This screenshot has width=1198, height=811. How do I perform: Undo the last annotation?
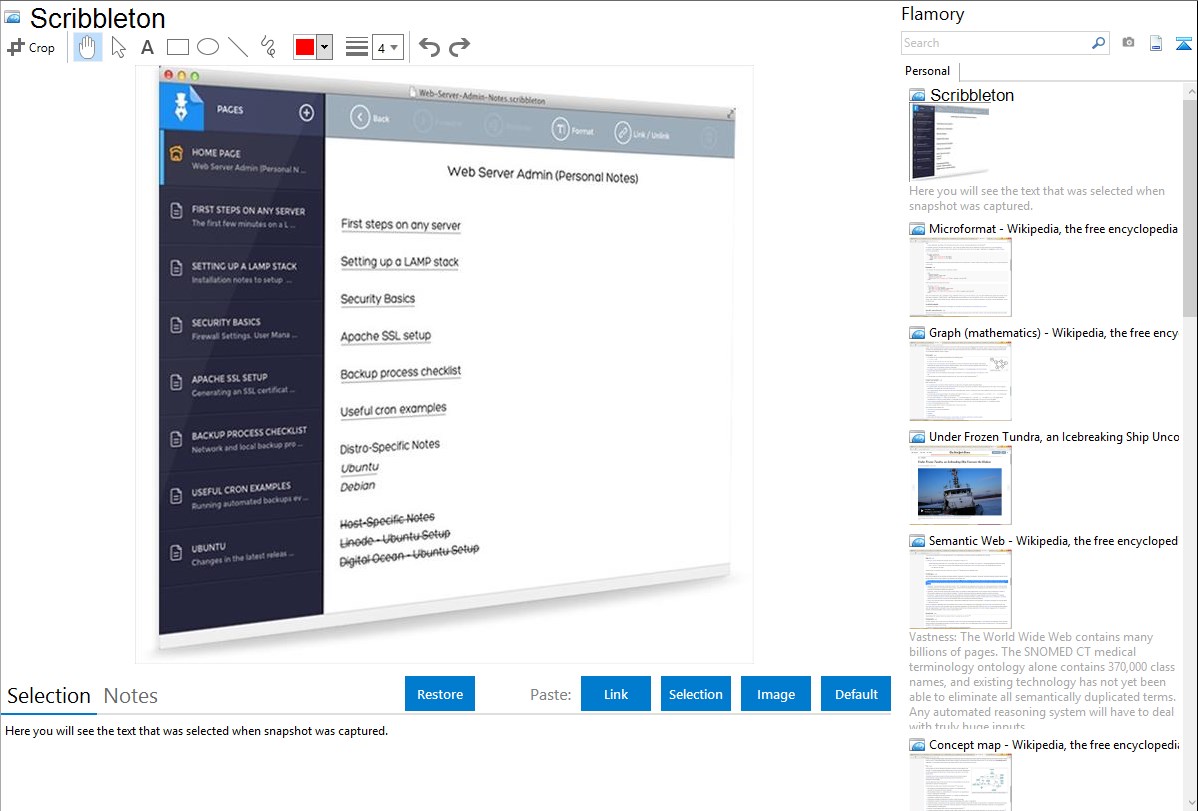point(429,47)
